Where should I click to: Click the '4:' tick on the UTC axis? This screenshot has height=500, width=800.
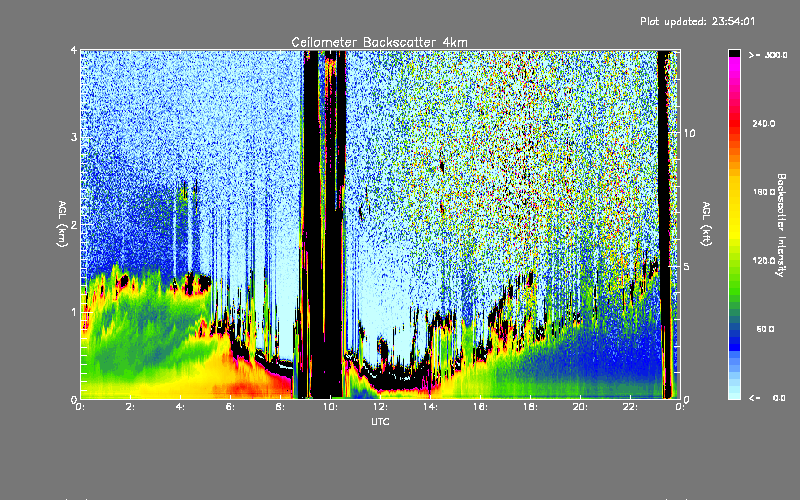180,407
